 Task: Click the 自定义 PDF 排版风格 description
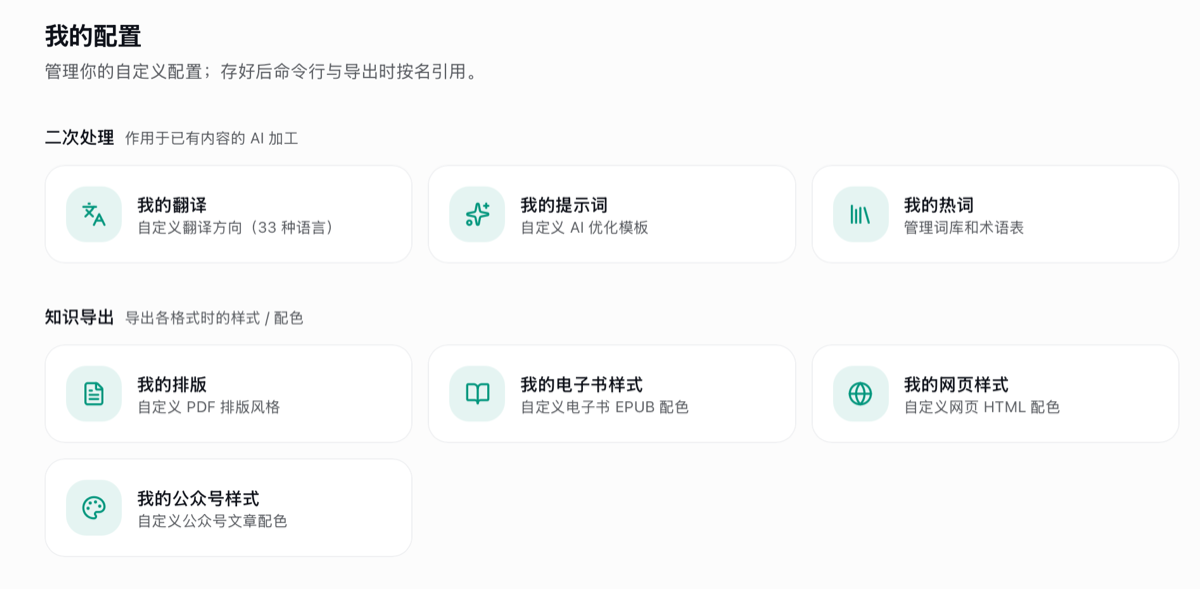[209, 407]
